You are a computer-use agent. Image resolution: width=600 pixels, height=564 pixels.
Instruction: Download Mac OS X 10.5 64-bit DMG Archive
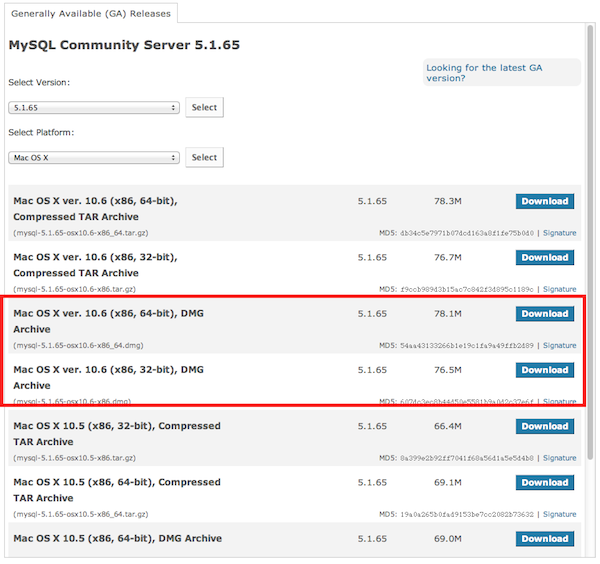(545, 539)
